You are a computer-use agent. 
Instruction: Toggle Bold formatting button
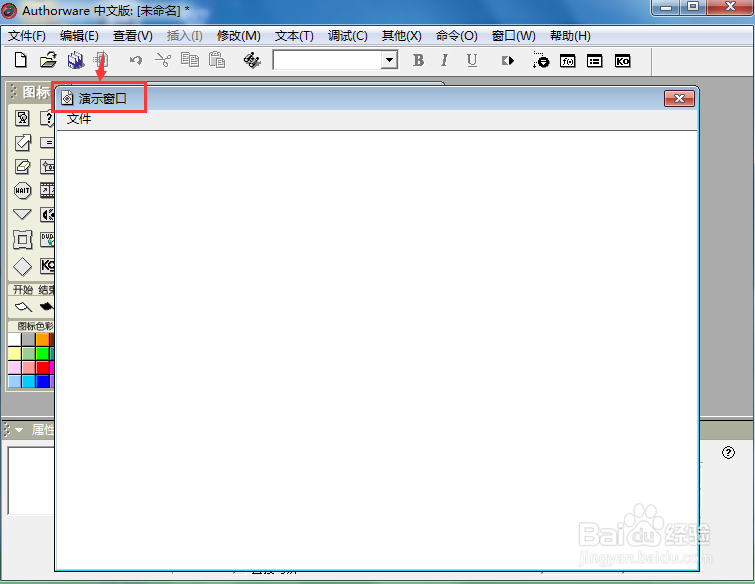[418, 60]
